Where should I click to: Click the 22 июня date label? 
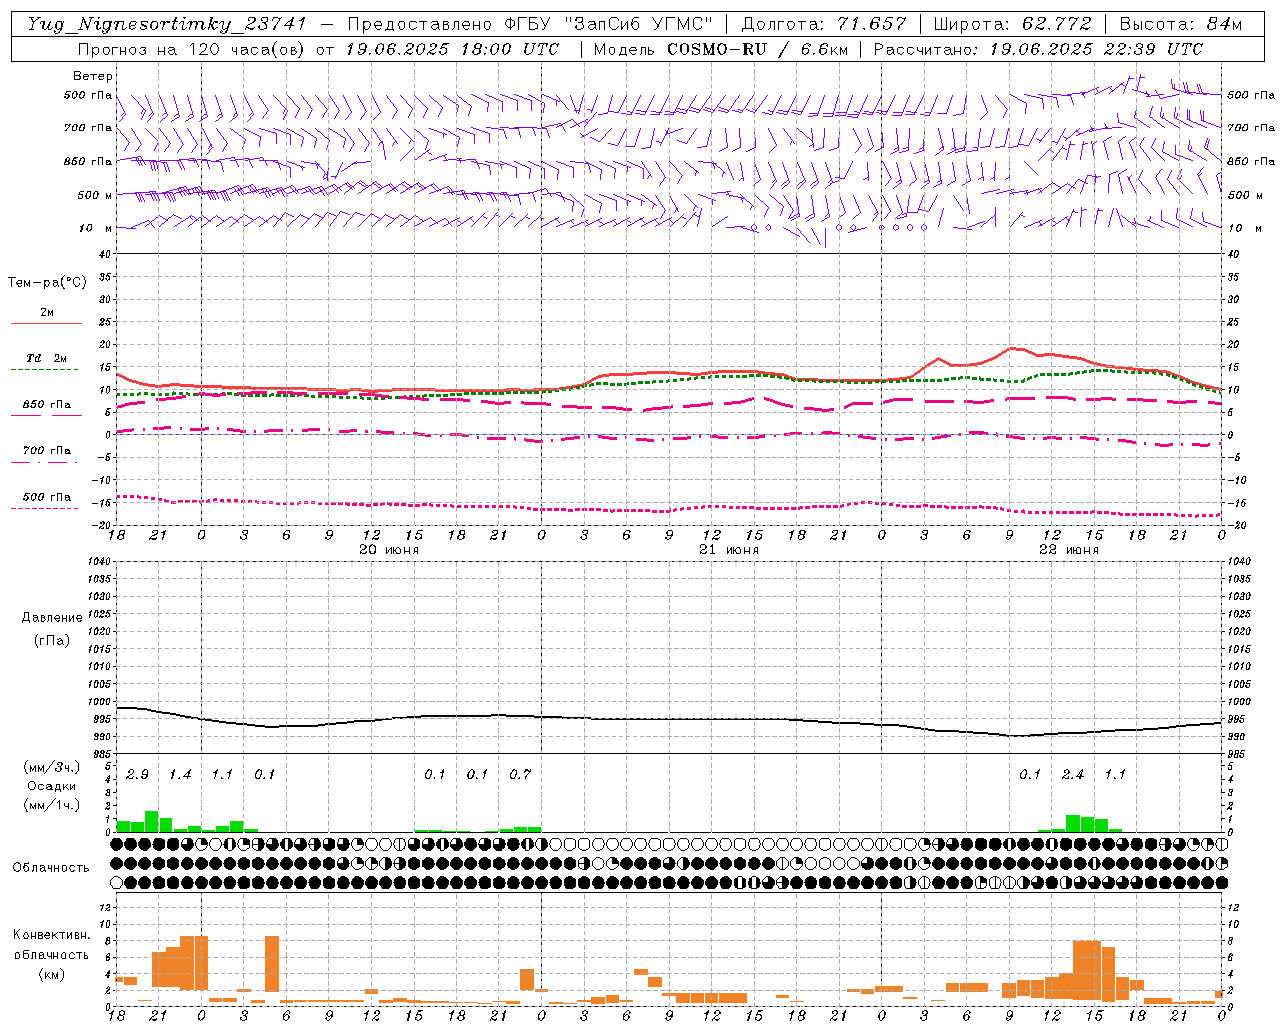[1069, 550]
